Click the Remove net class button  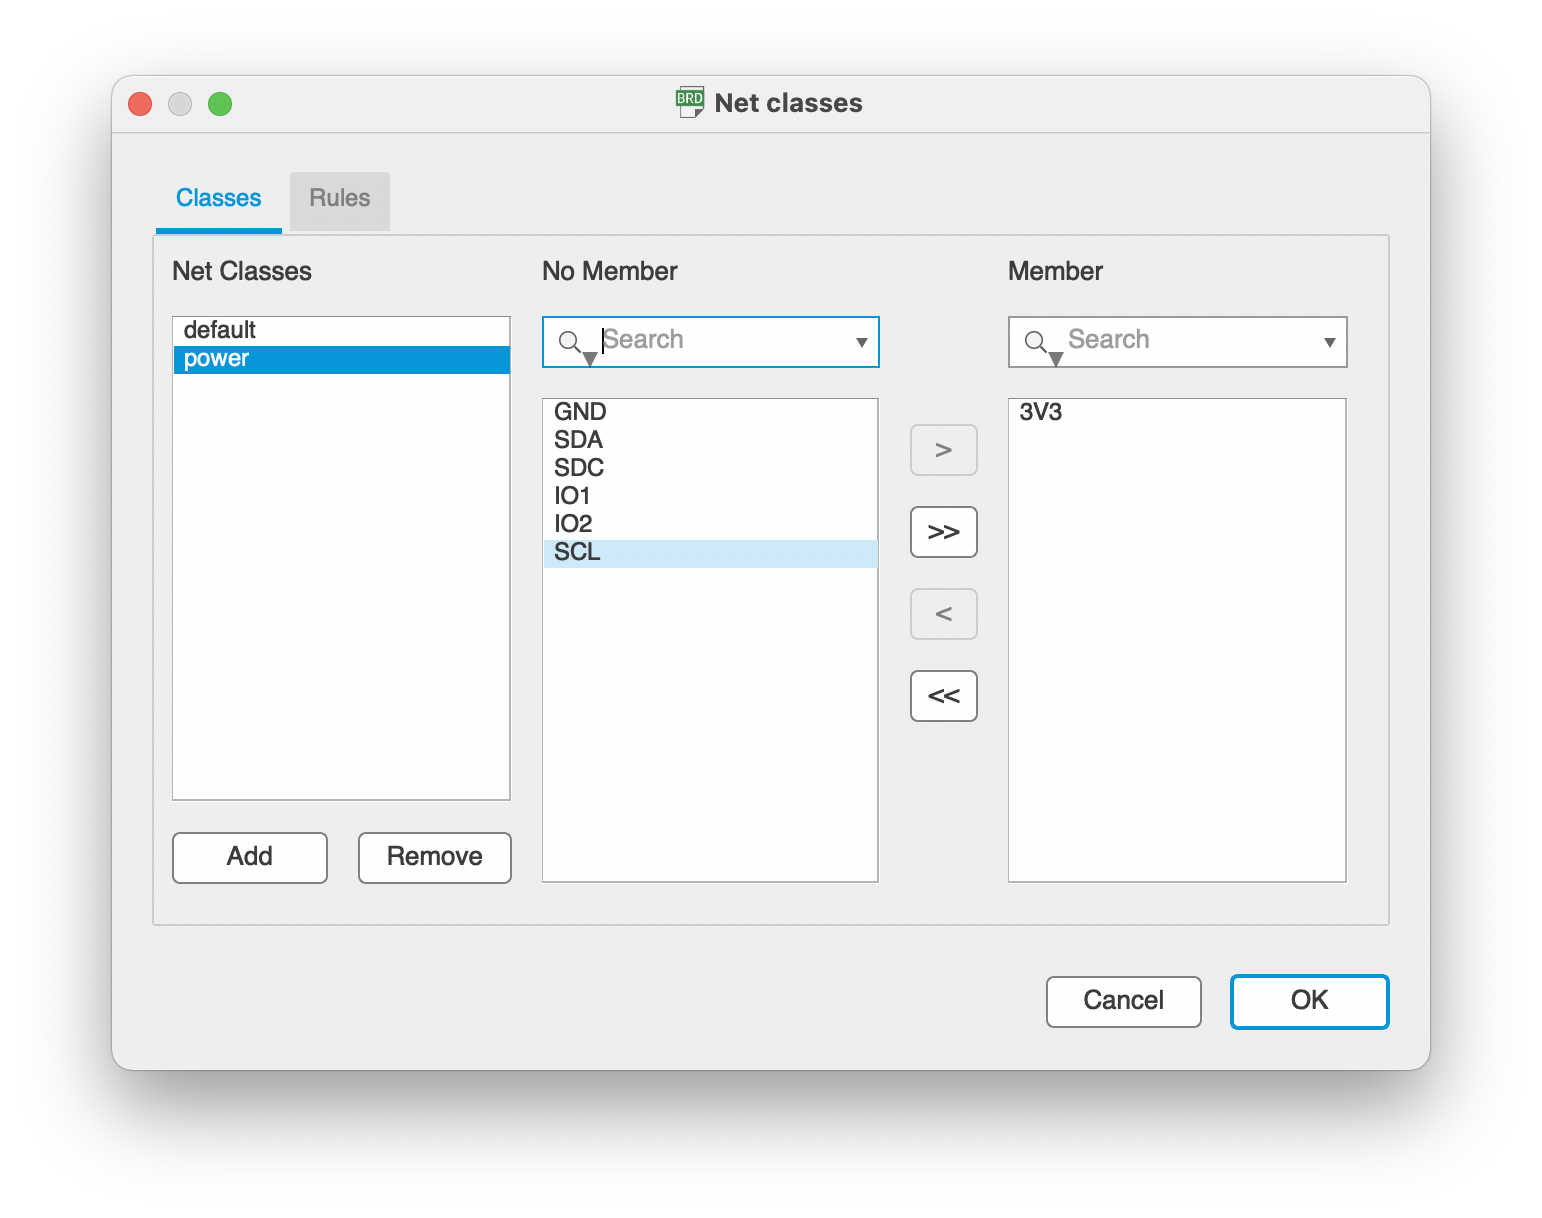coord(435,857)
